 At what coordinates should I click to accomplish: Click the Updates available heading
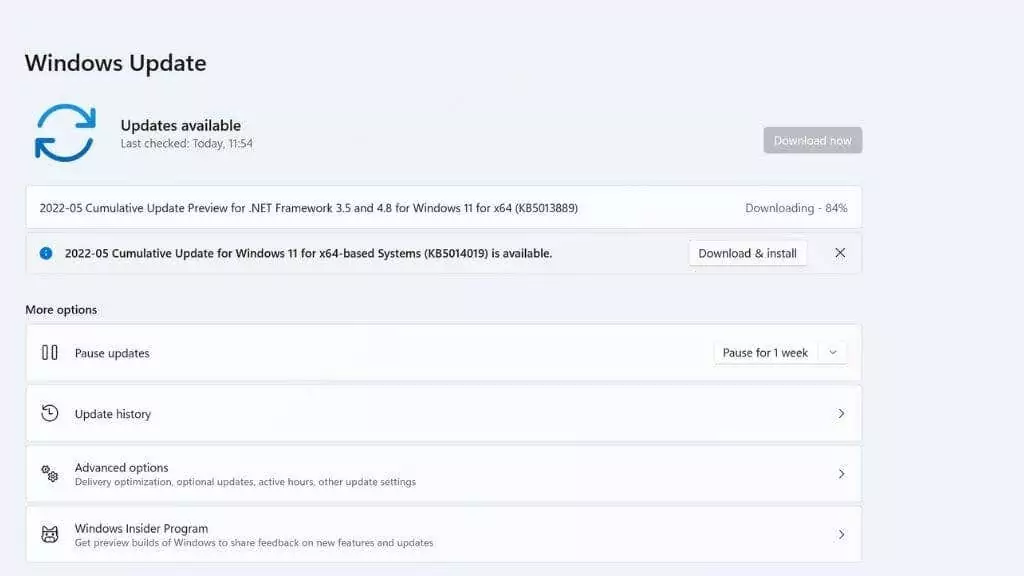click(x=180, y=125)
